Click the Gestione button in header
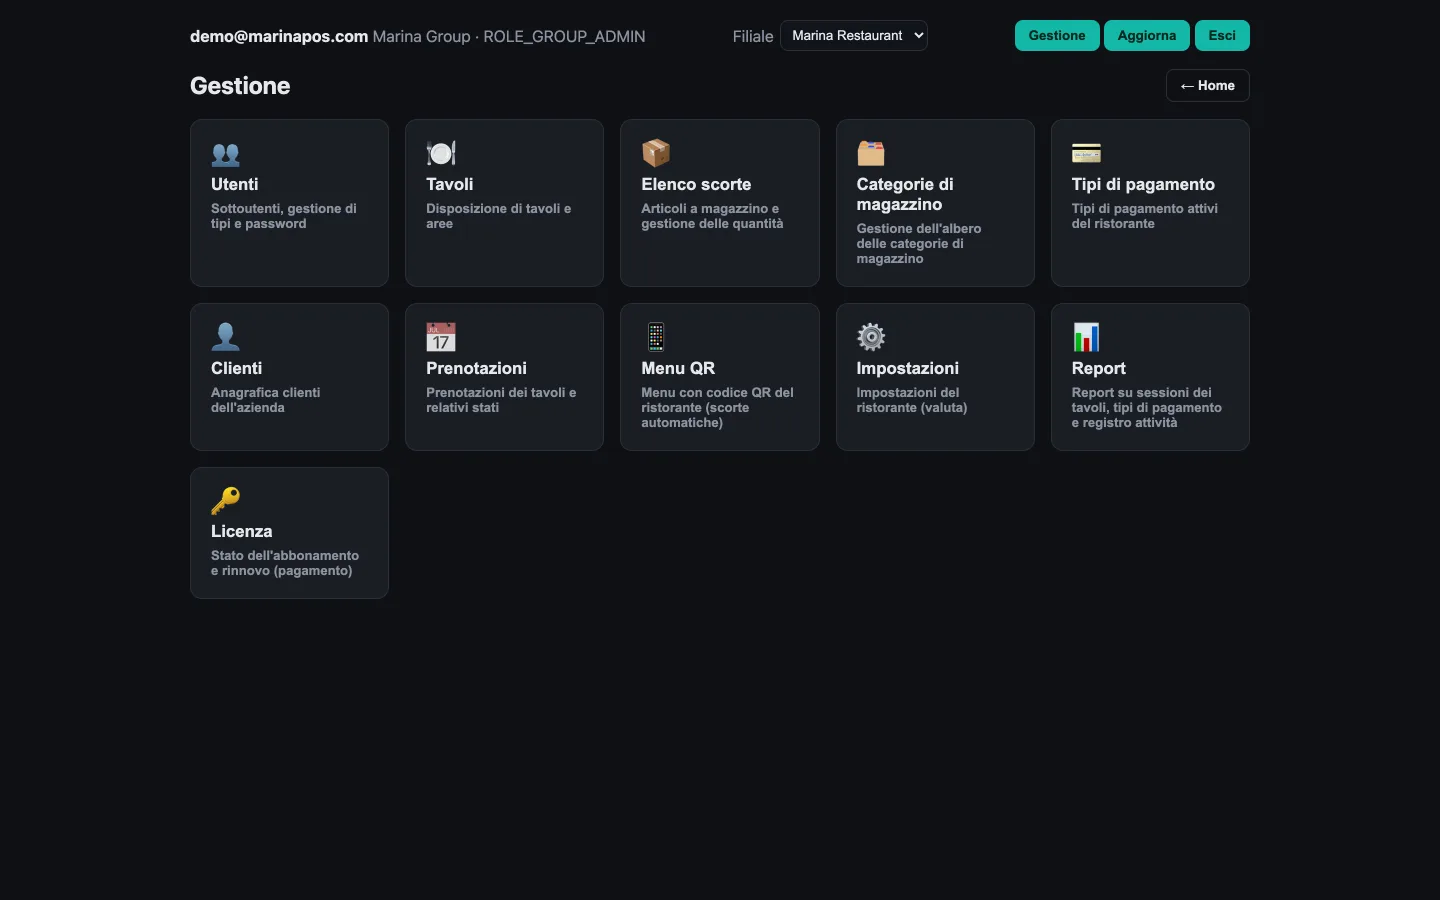Image resolution: width=1440 pixels, height=900 pixels. (1057, 36)
